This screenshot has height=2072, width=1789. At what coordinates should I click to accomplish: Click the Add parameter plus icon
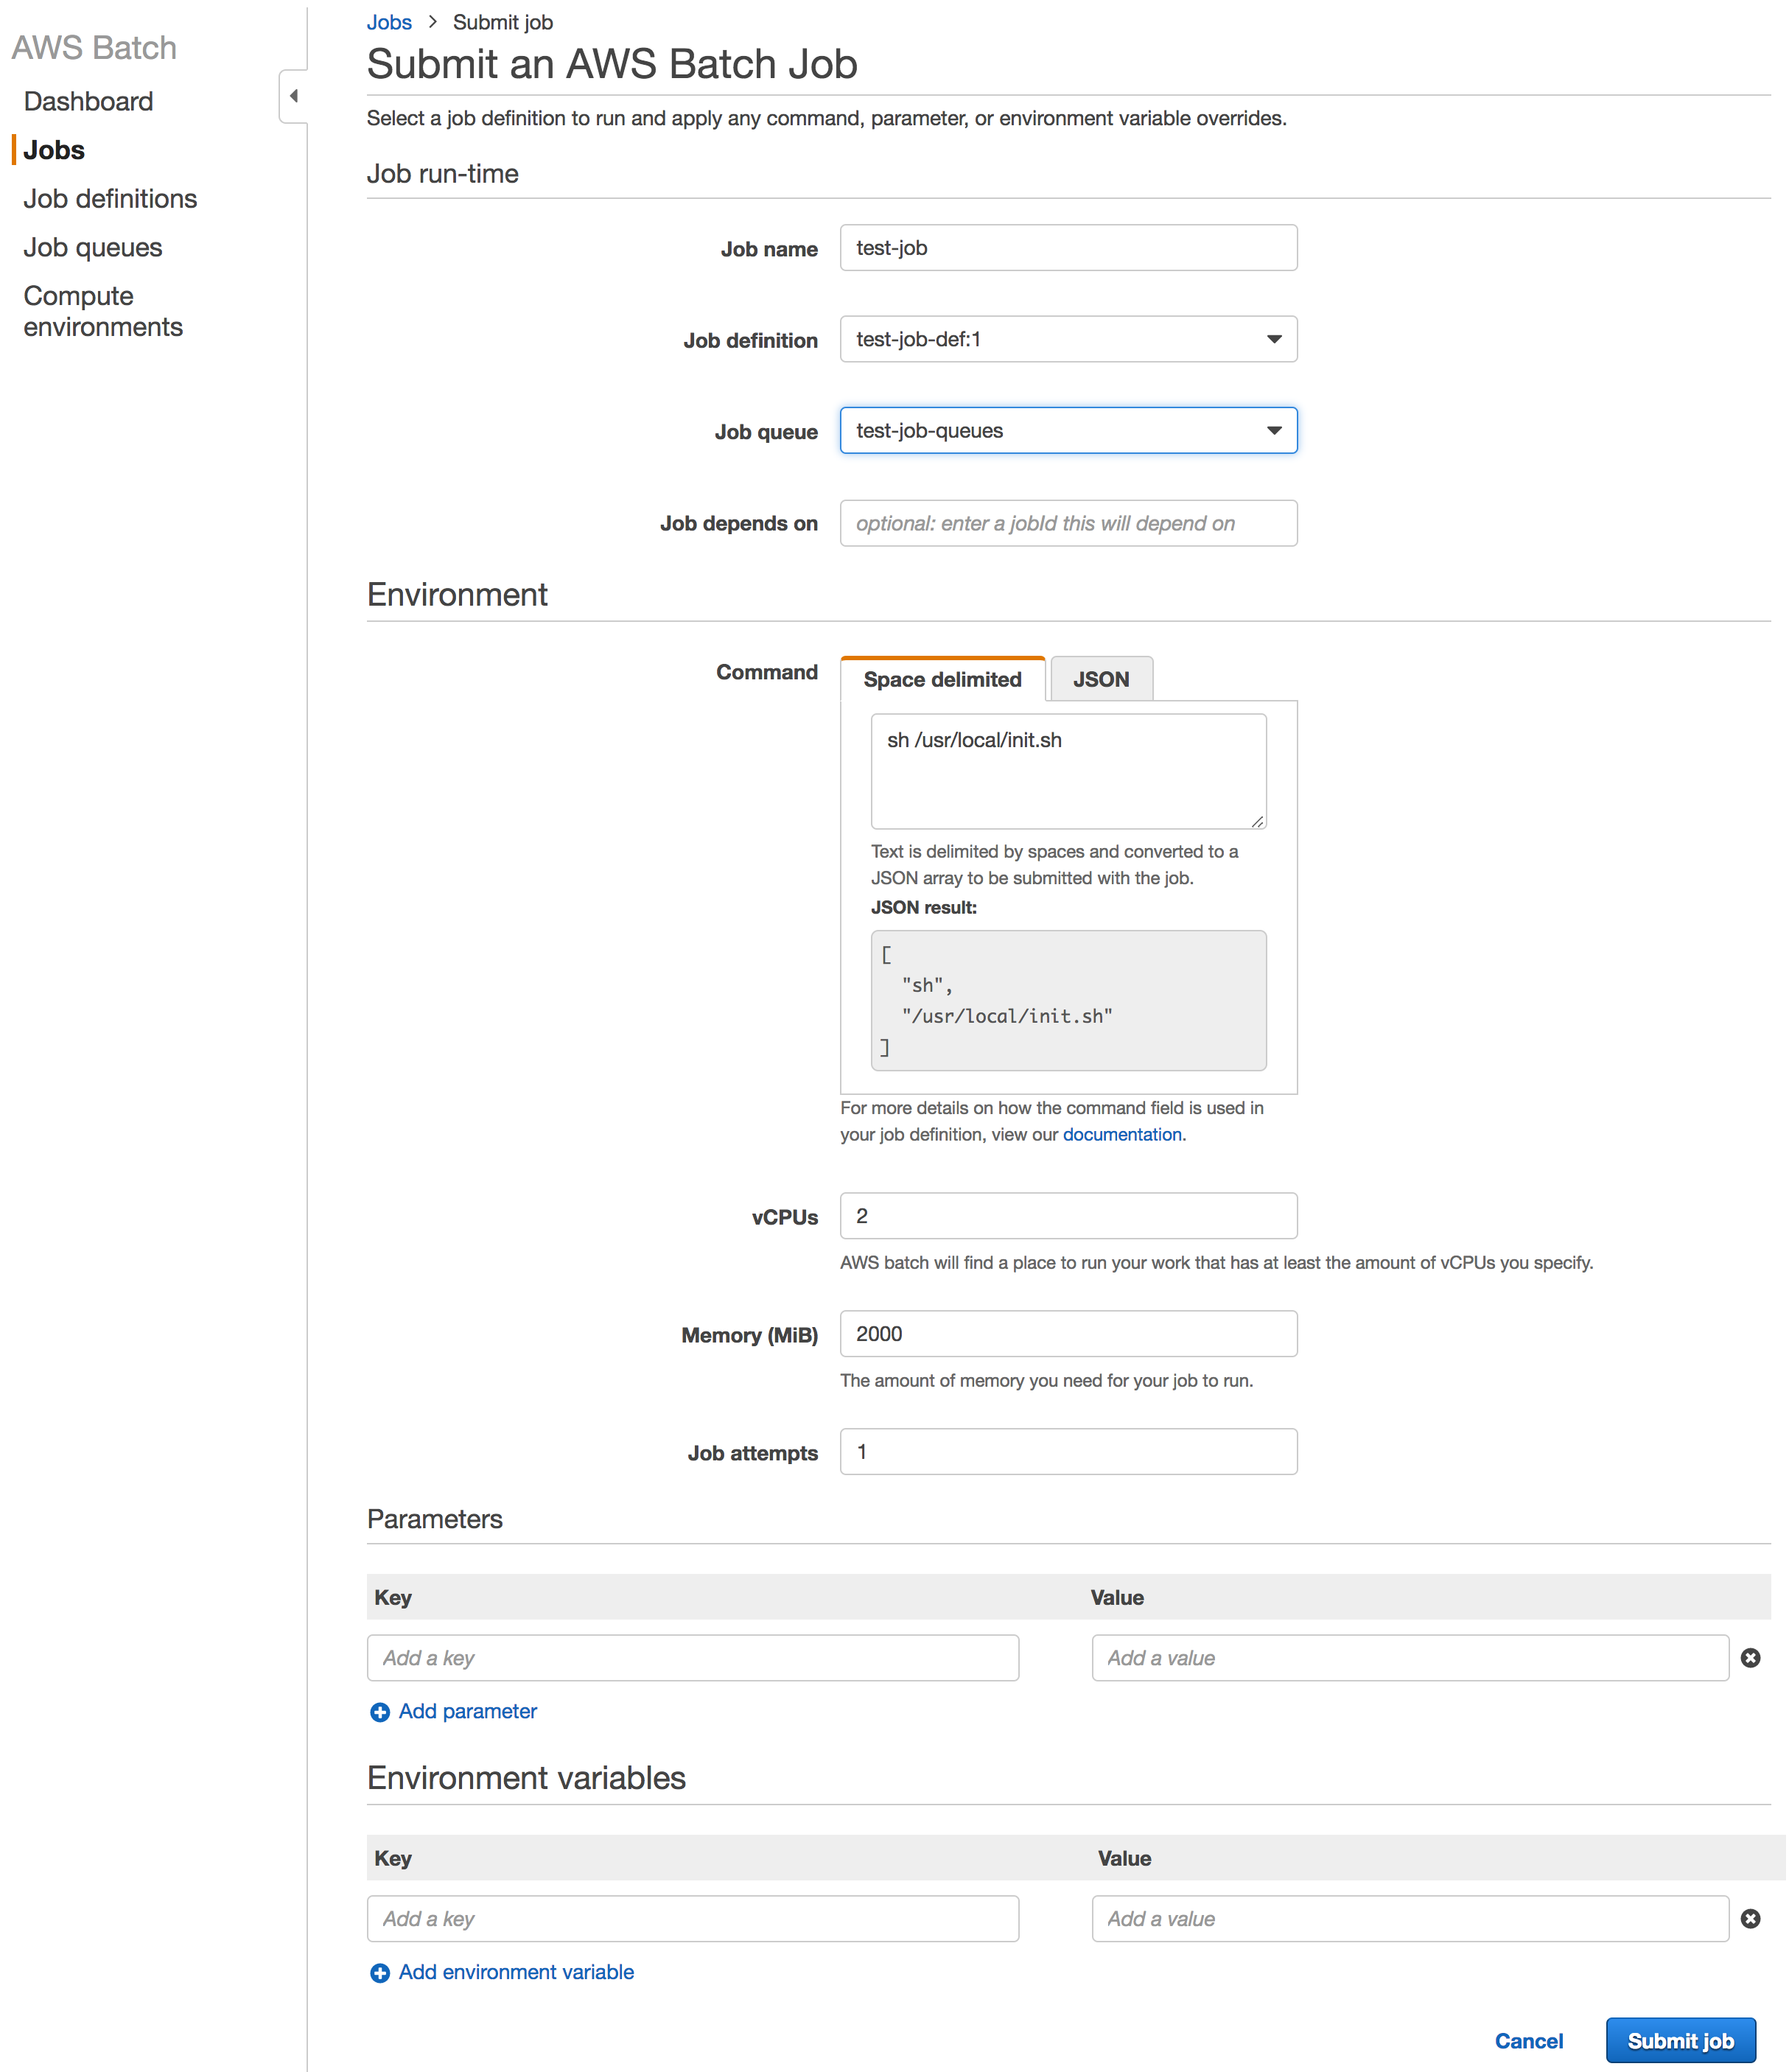(x=380, y=1712)
